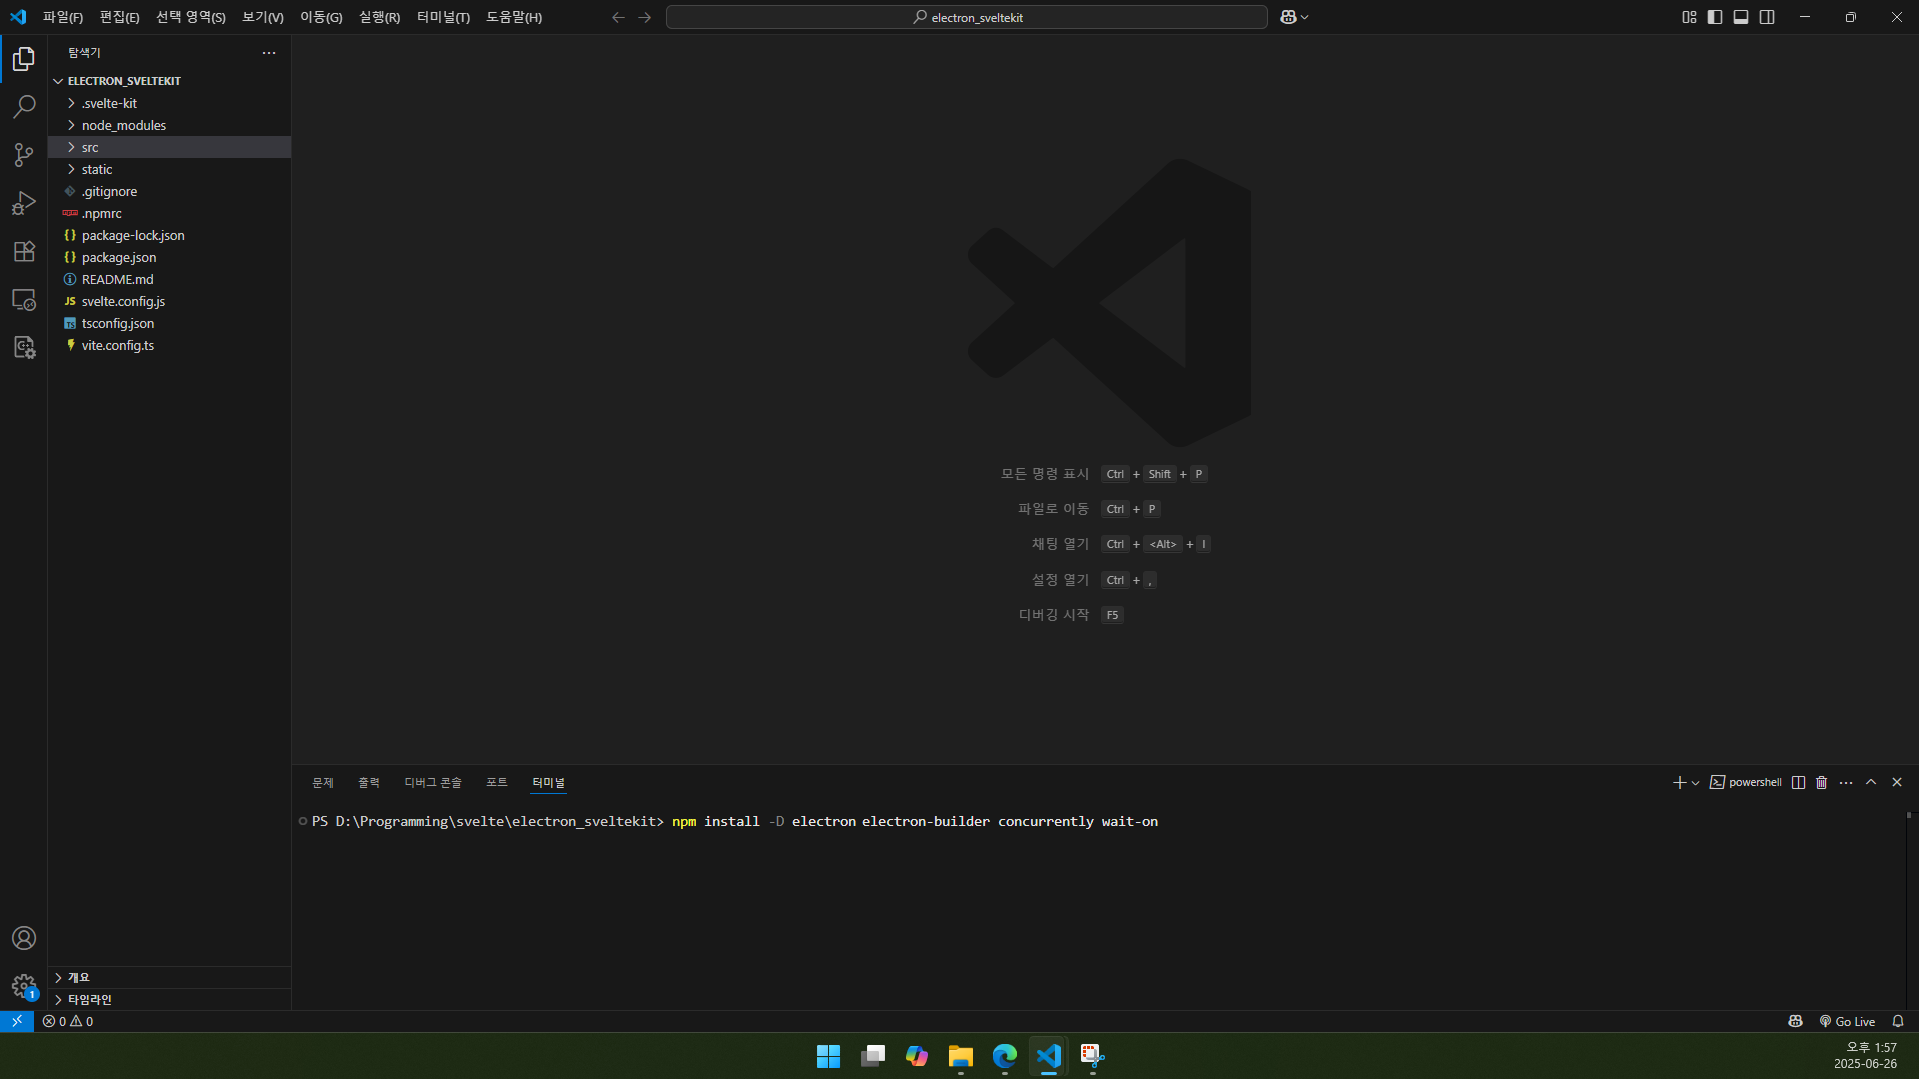Open the 도움말(H) menu
This screenshot has height=1079, width=1919.
514,17
